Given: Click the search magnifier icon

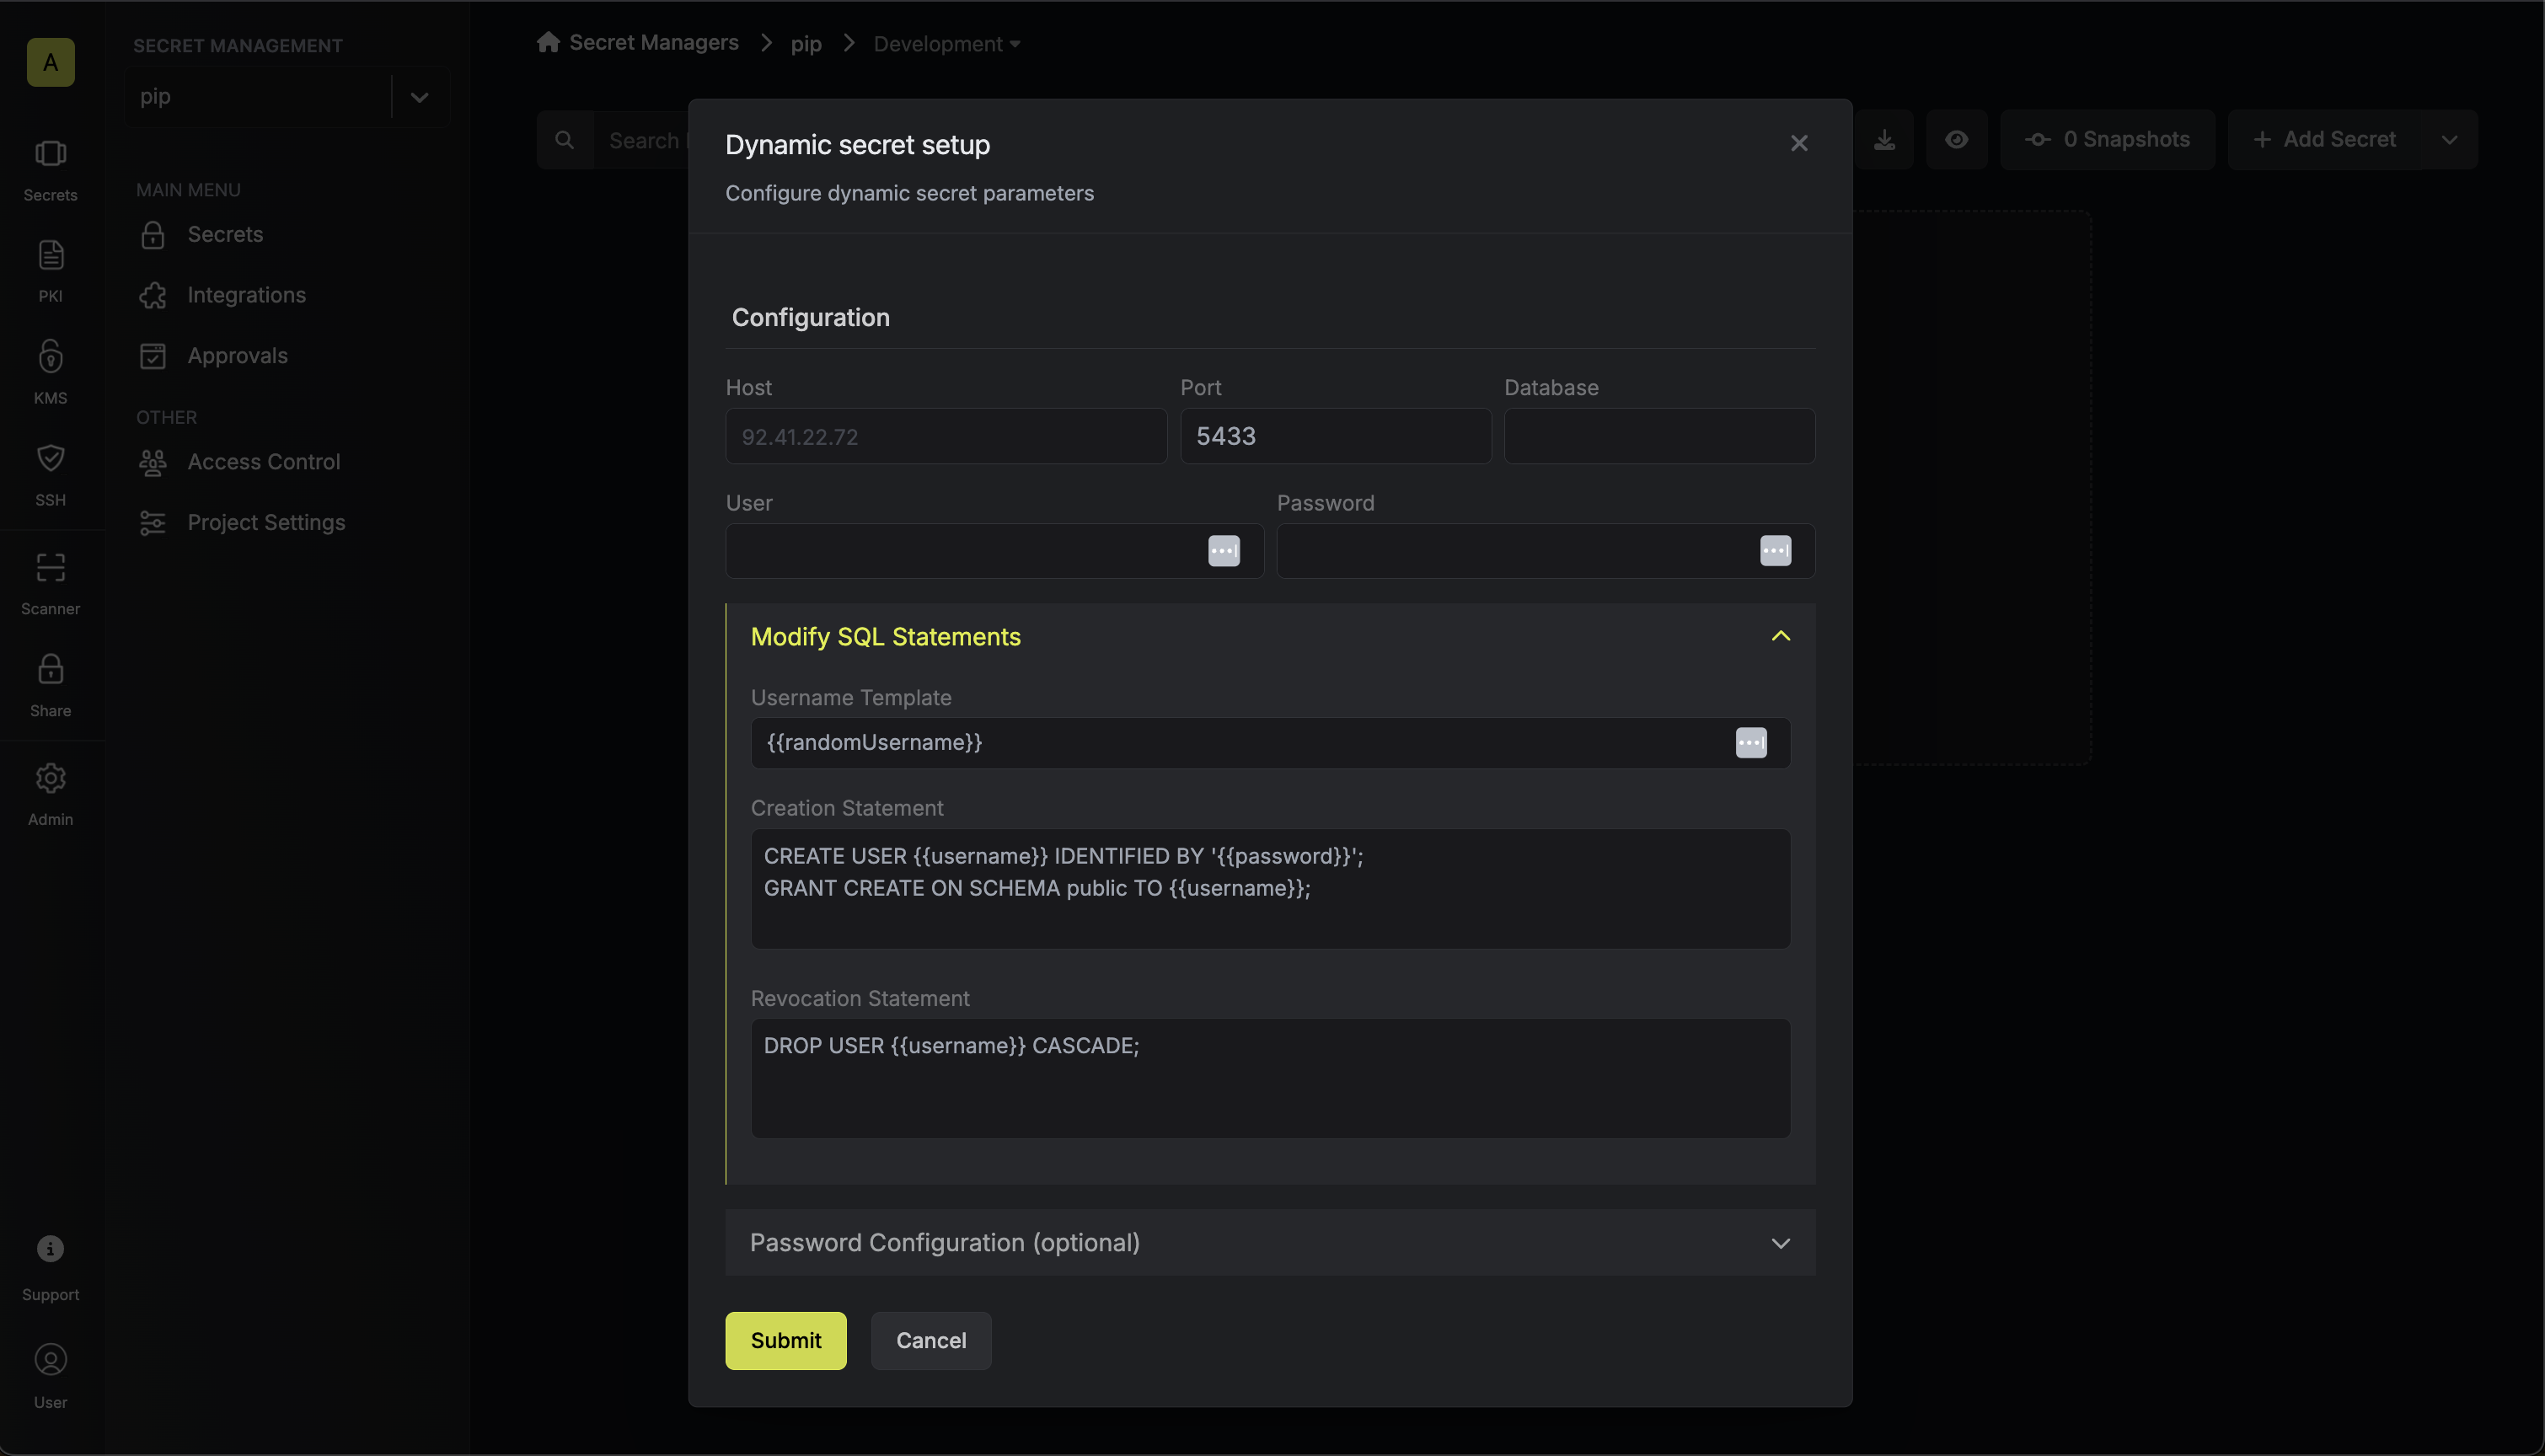Looking at the screenshot, I should [565, 140].
